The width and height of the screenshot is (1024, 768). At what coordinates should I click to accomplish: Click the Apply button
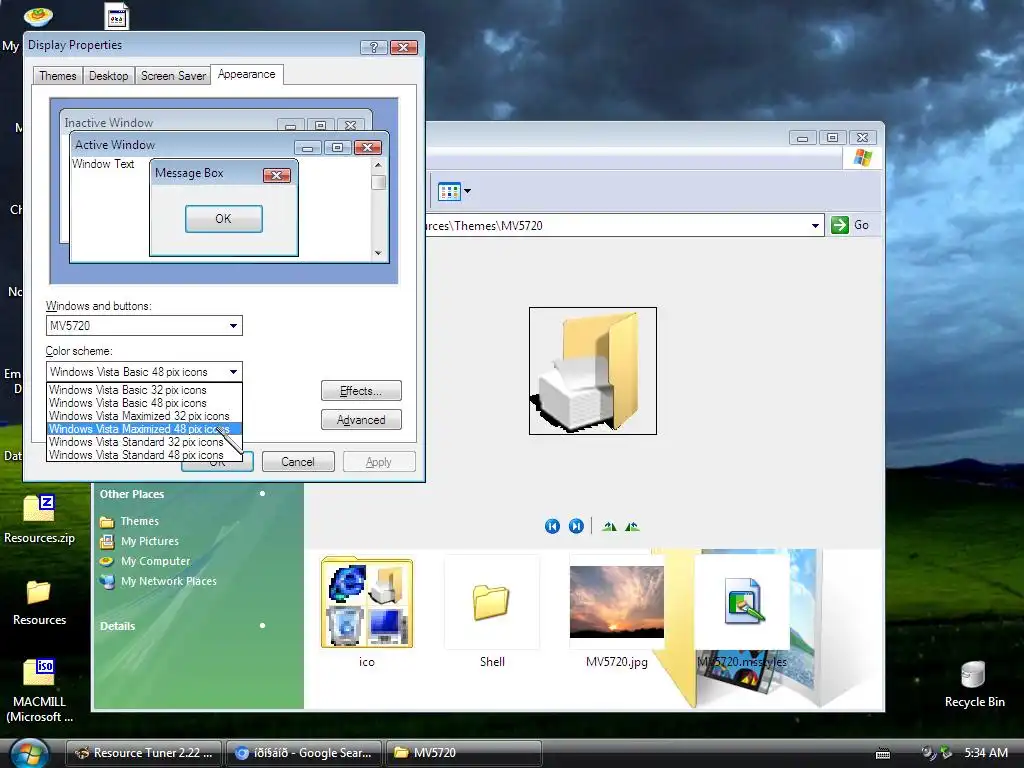379,462
